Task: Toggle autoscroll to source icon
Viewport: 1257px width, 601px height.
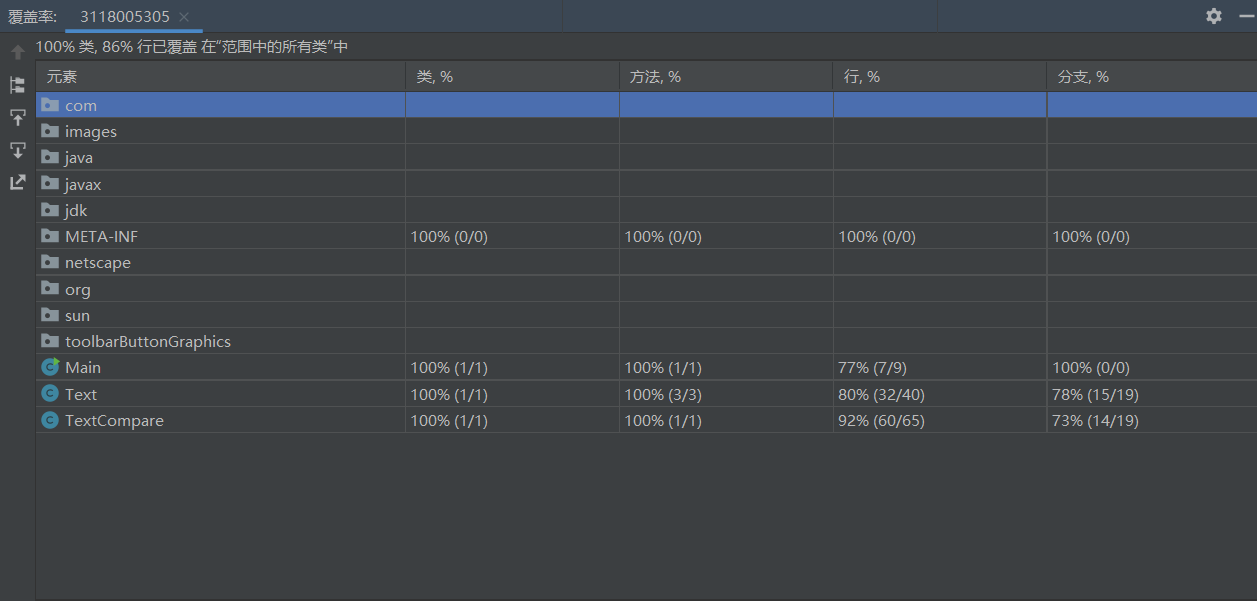Action: pyautogui.click(x=17, y=118)
